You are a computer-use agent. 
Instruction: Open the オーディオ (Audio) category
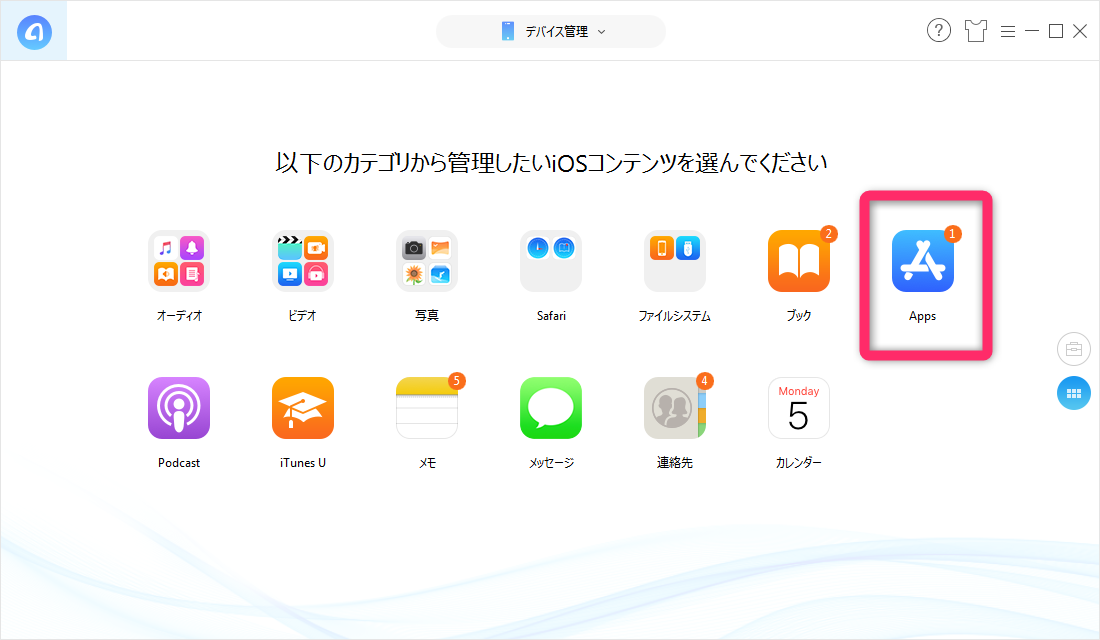pos(179,261)
